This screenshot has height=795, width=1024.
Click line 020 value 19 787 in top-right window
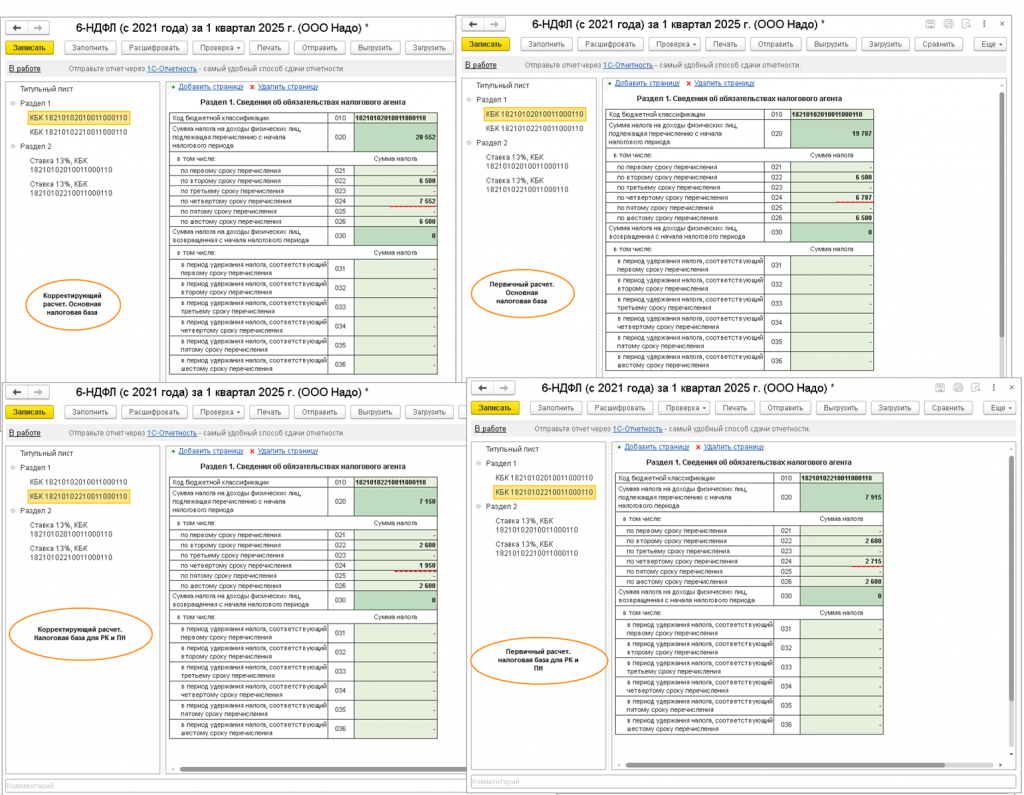point(831,133)
